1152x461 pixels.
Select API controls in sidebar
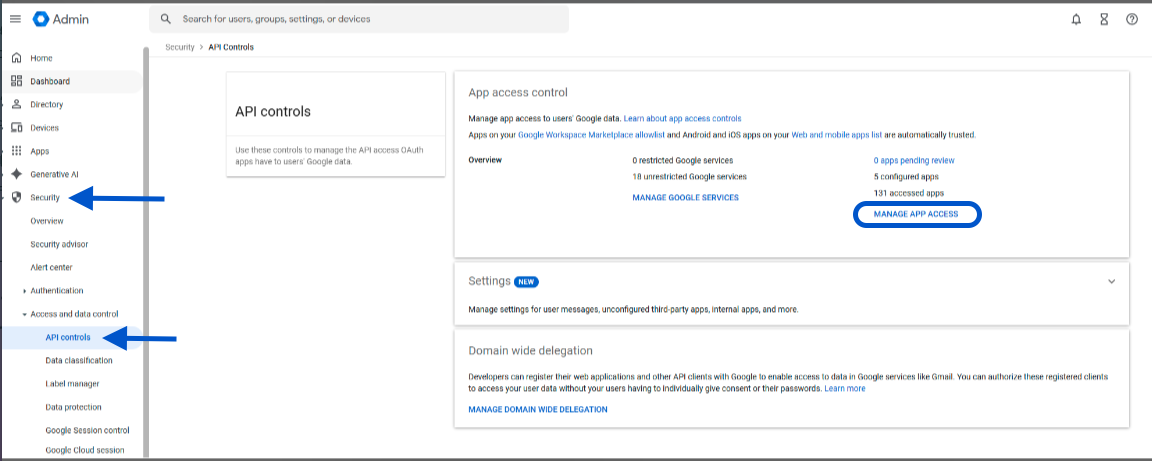(68, 337)
